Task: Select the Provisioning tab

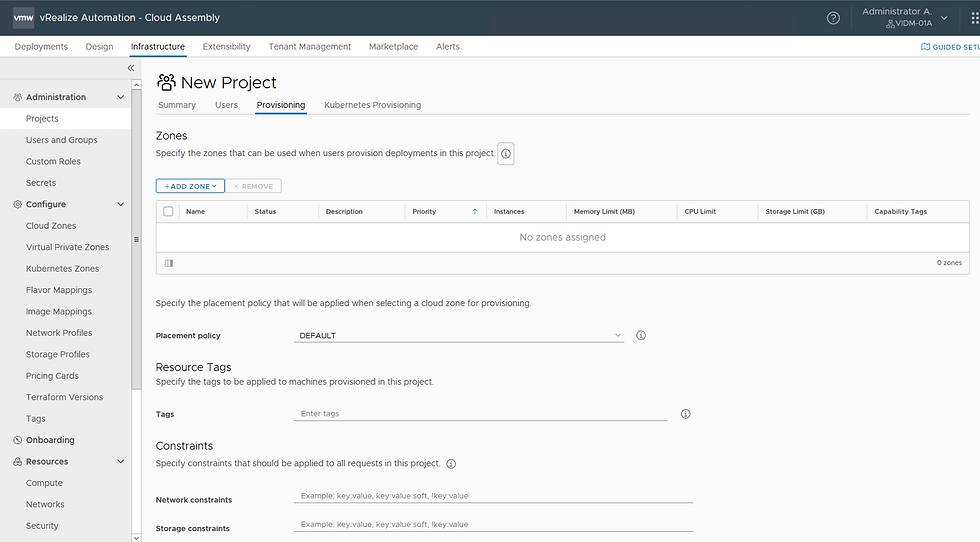Action: pyautogui.click(x=281, y=105)
